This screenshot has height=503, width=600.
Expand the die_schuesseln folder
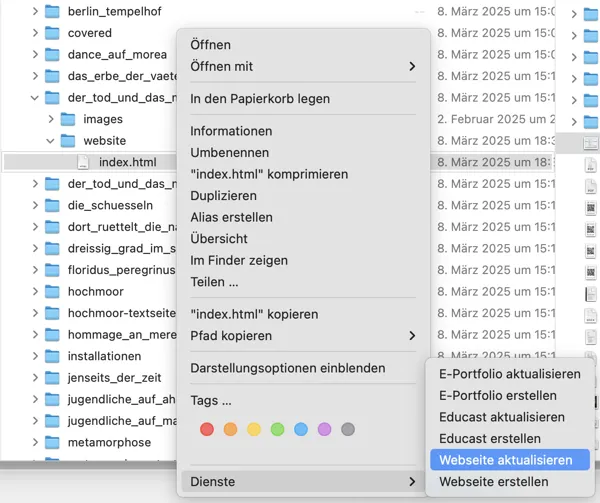tap(35, 205)
